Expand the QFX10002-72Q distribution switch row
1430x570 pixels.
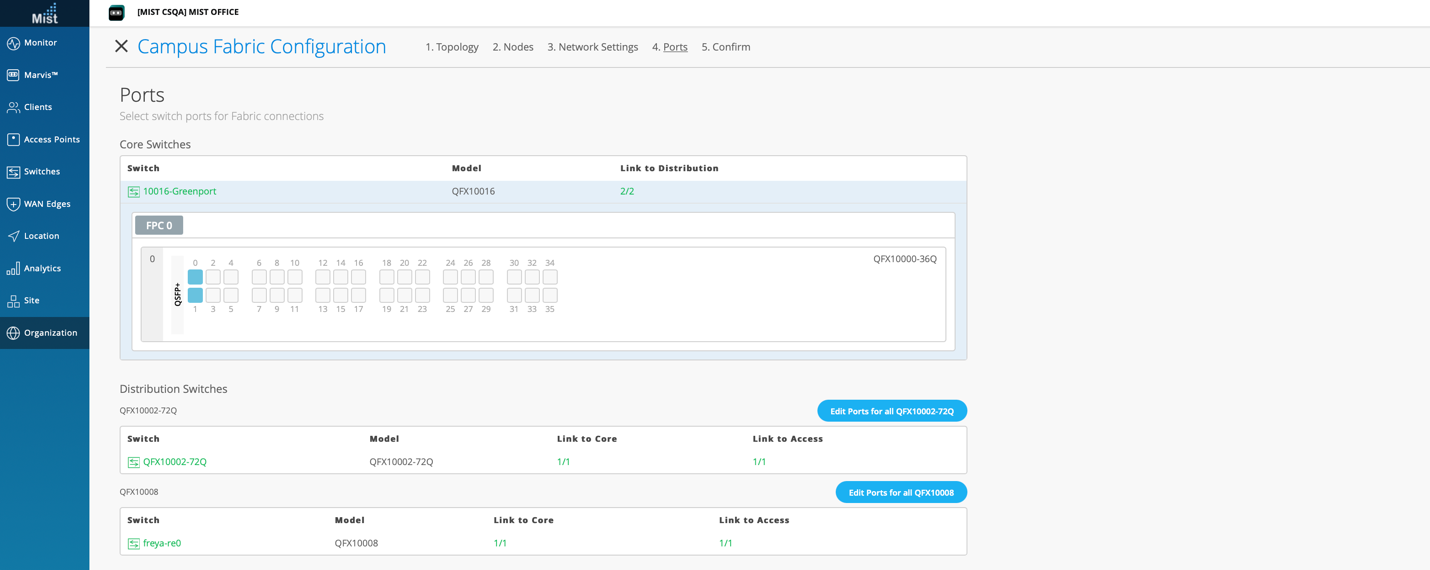174,462
